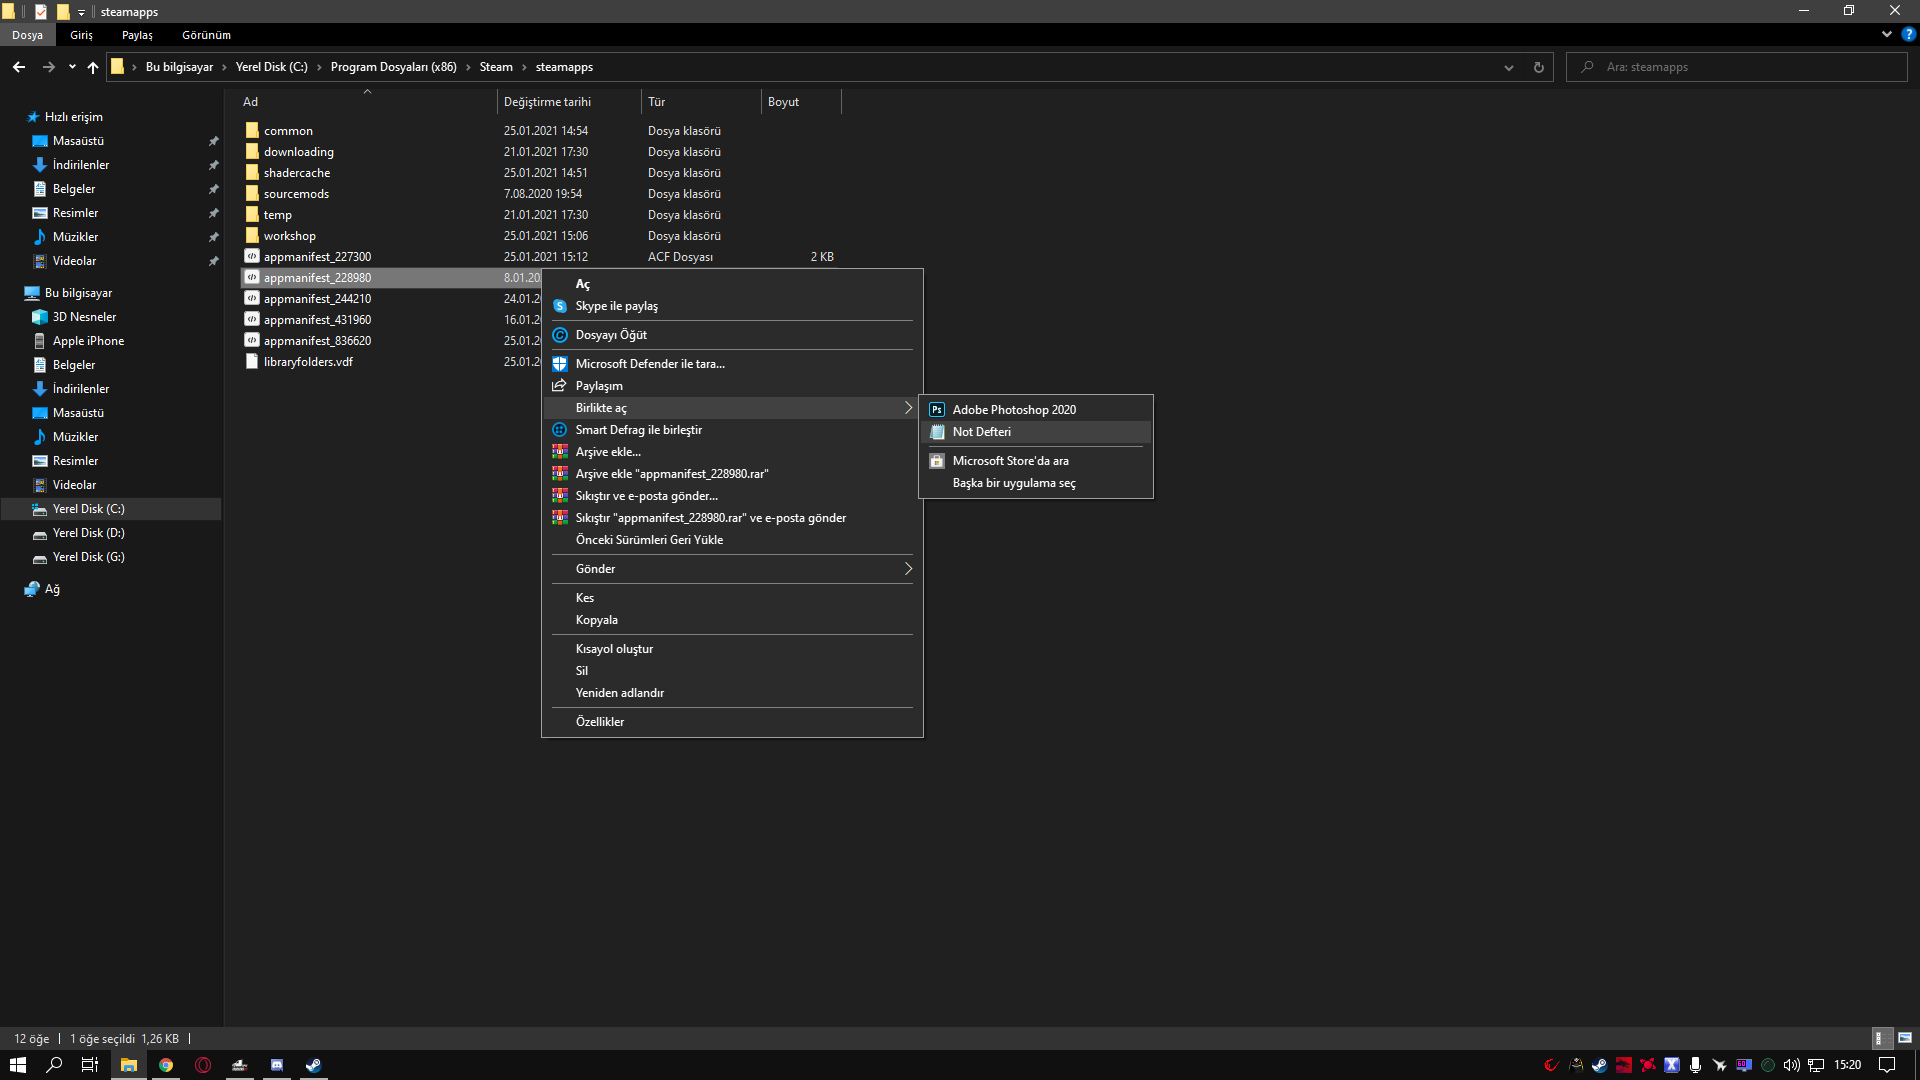Expand the Gönder submenu arrow
Screen dimensions: 1920x1080
tap(908, 569)
